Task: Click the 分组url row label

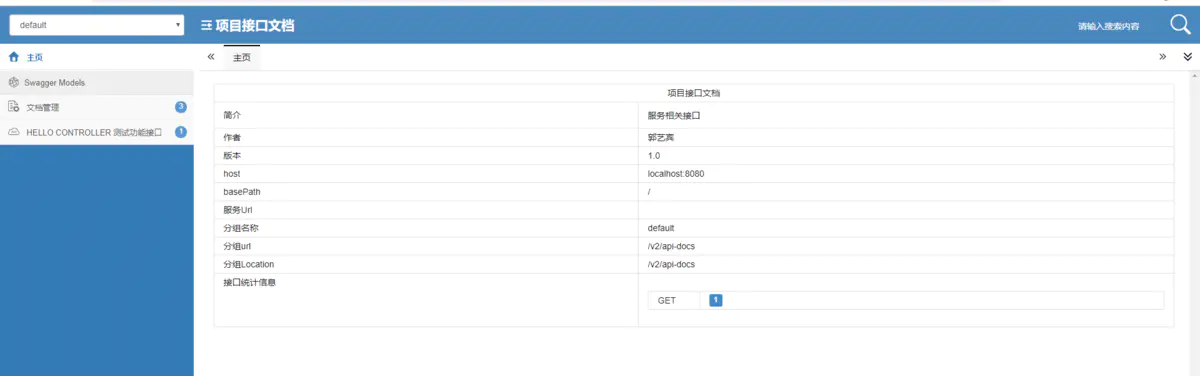Action: [x=238, y=246]
